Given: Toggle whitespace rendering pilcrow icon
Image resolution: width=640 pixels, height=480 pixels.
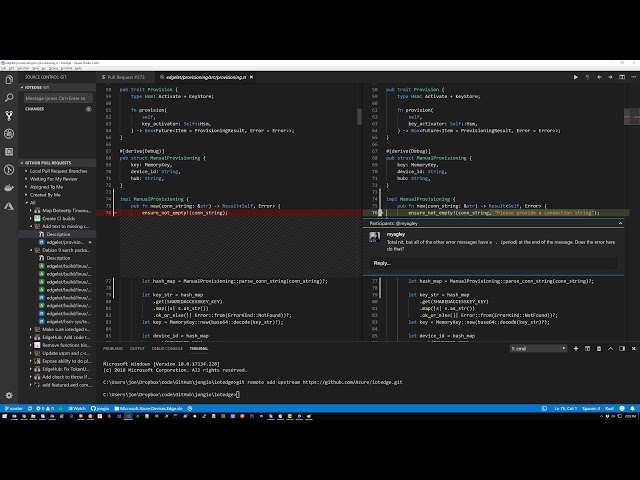Looking at the screenshot, I should 587,77.
